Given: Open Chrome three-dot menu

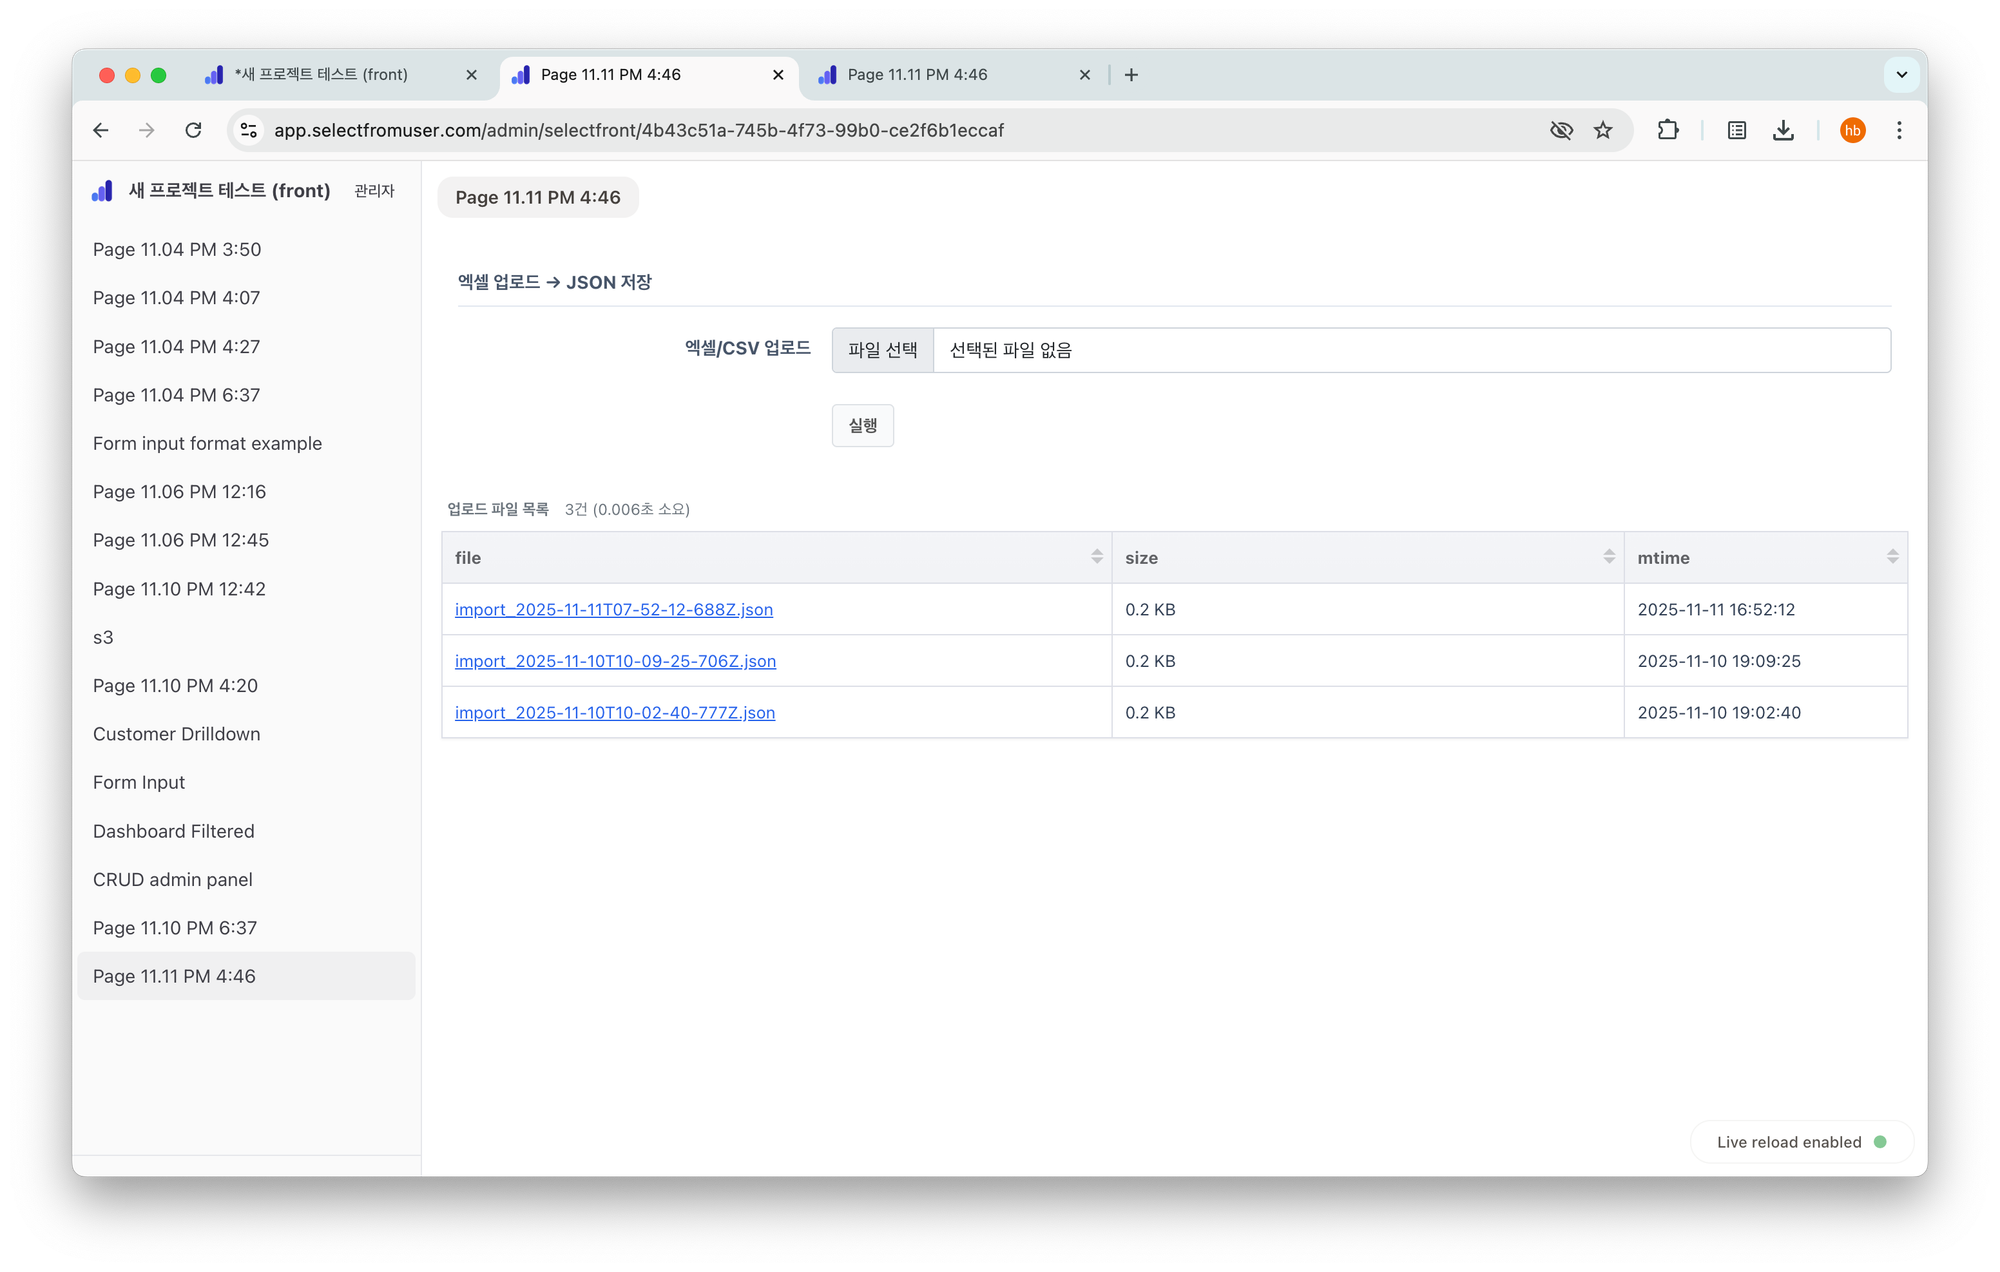Looking at the screenshot, I should [x=1899, y=130].
